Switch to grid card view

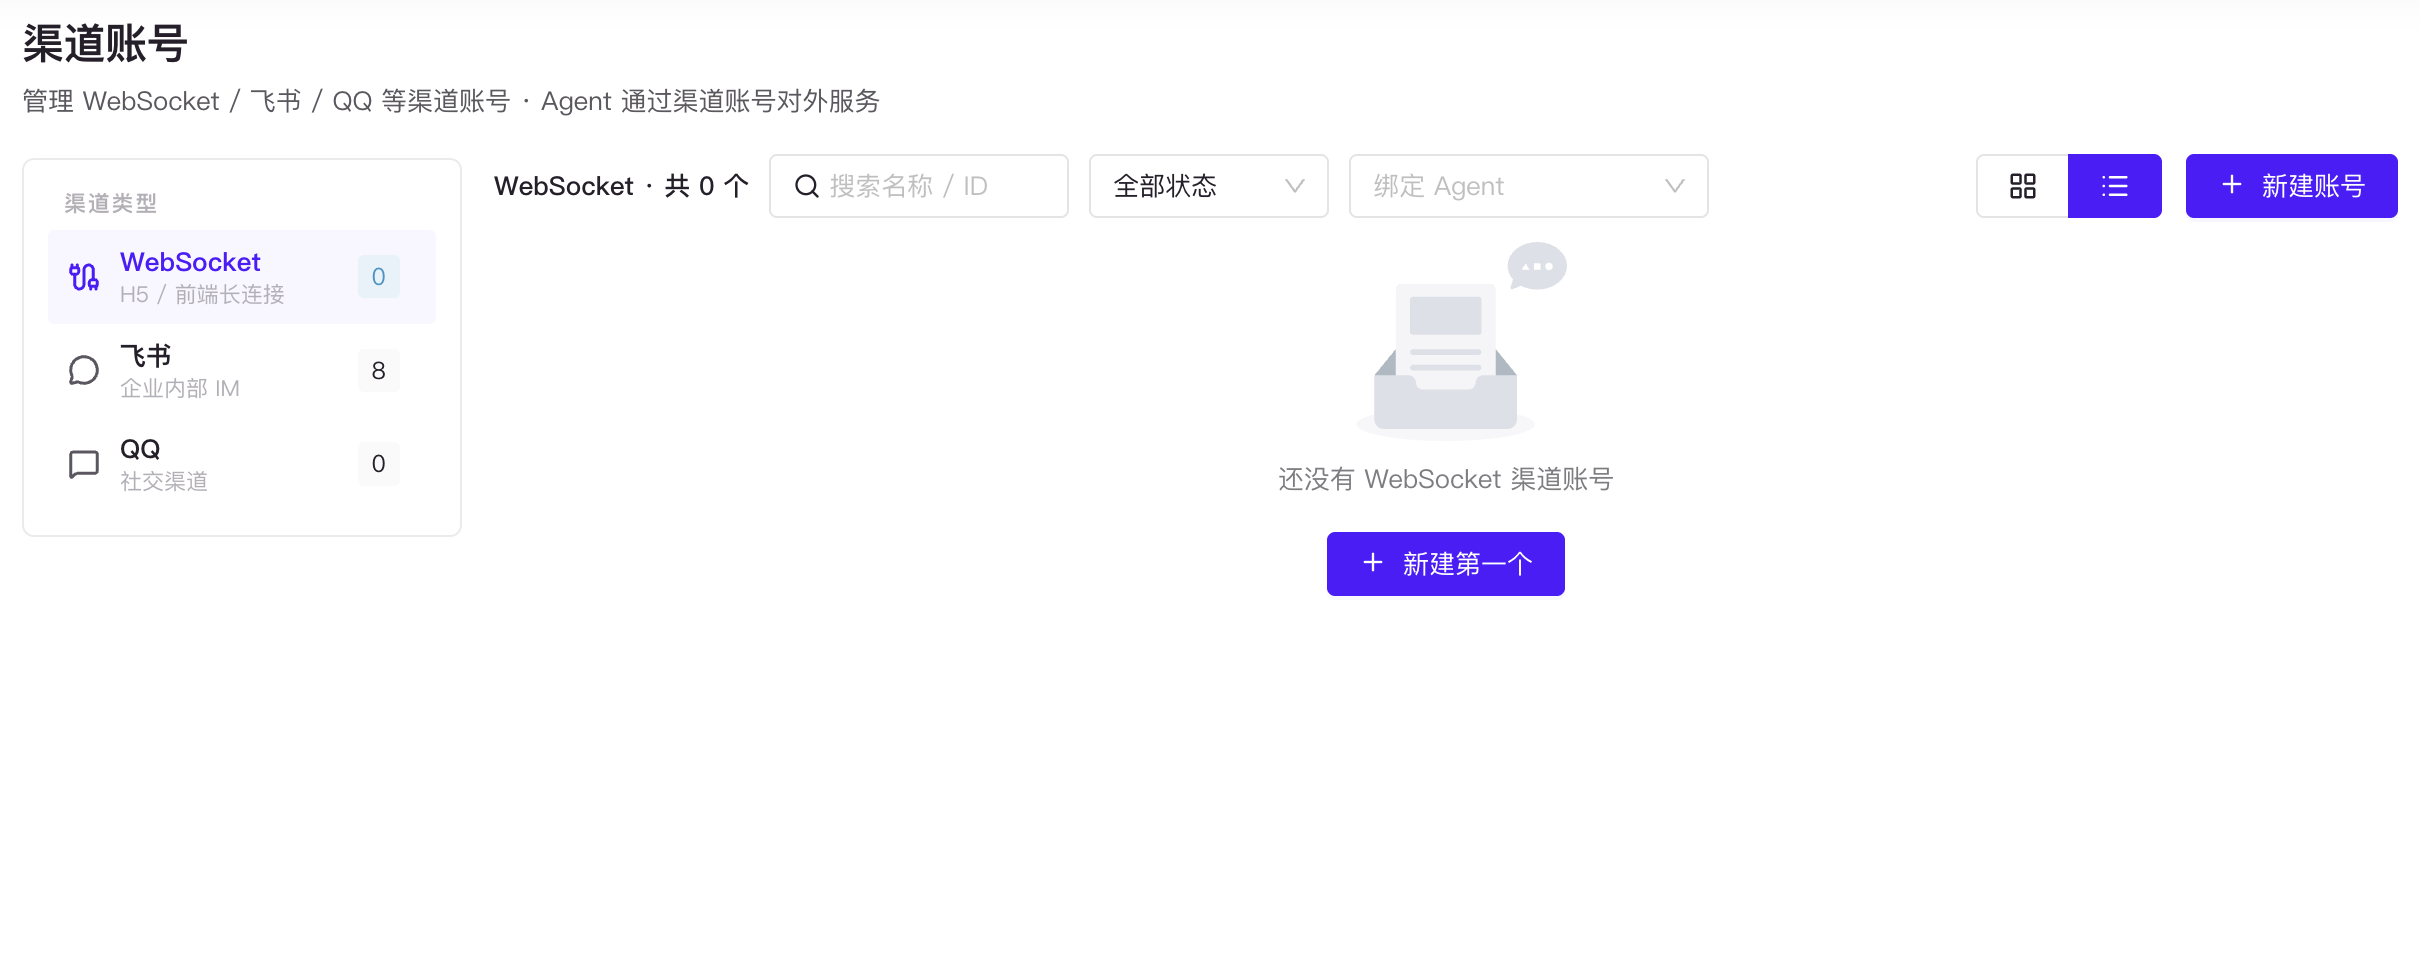pos(2022,186)
